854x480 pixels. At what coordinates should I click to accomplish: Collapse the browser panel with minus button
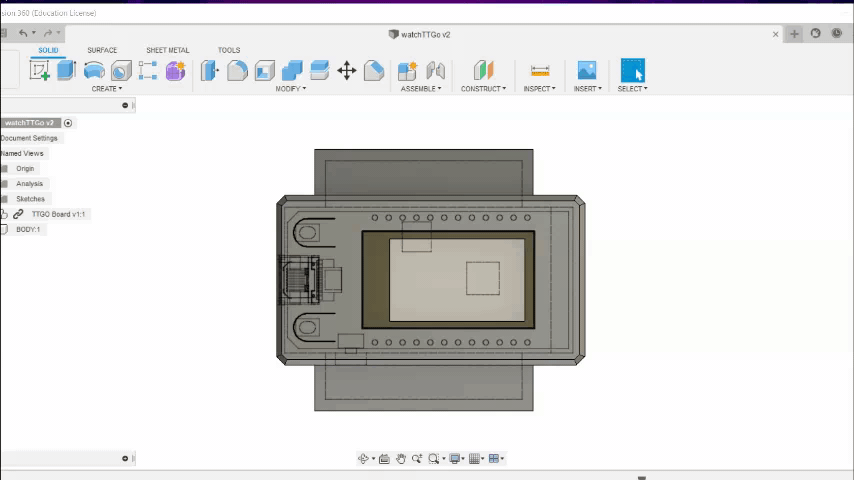tap(125, 105)
